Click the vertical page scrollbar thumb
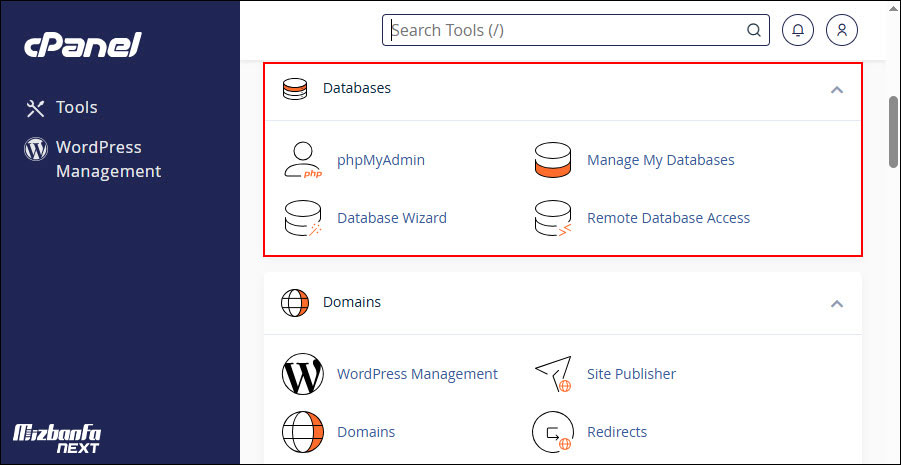Image resolution: width=901 pixels, height=465 pixels. [x=894, y=132]
